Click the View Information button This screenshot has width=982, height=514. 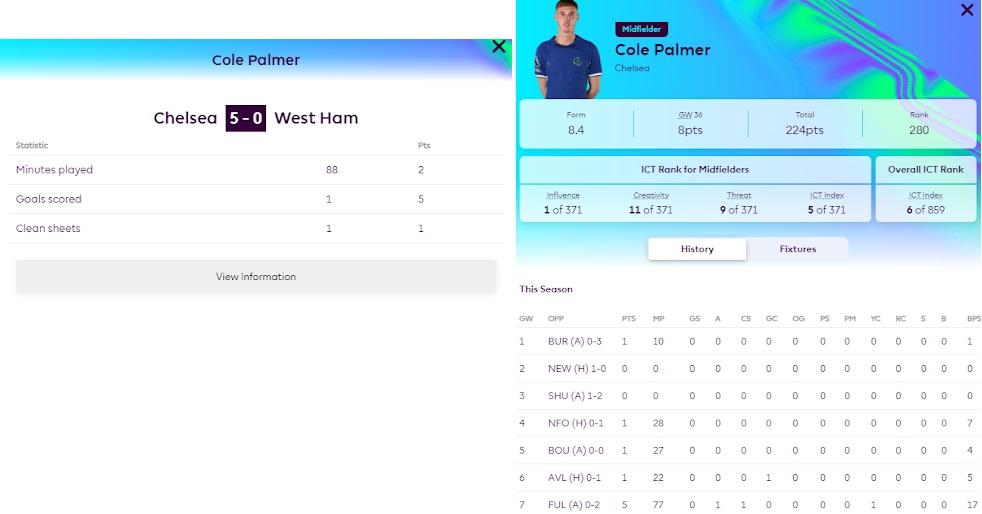click(256, 277)
